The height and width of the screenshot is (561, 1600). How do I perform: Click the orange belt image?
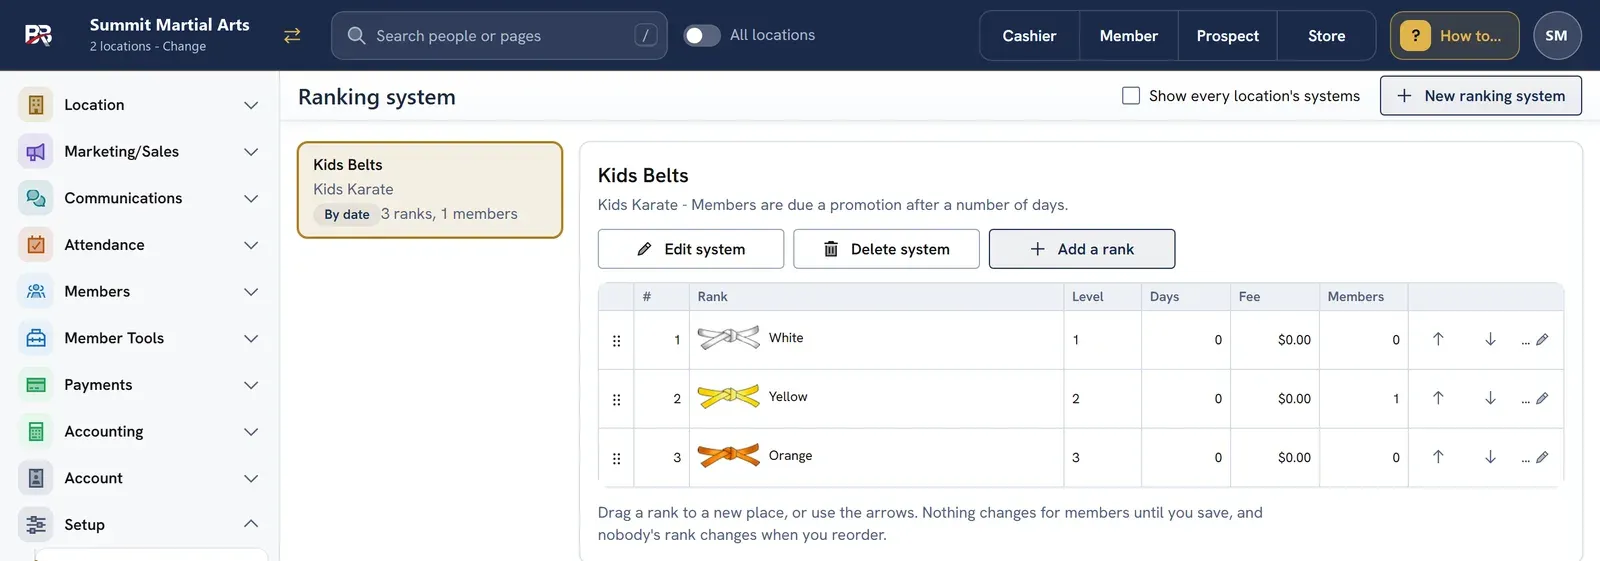(729, 456)
